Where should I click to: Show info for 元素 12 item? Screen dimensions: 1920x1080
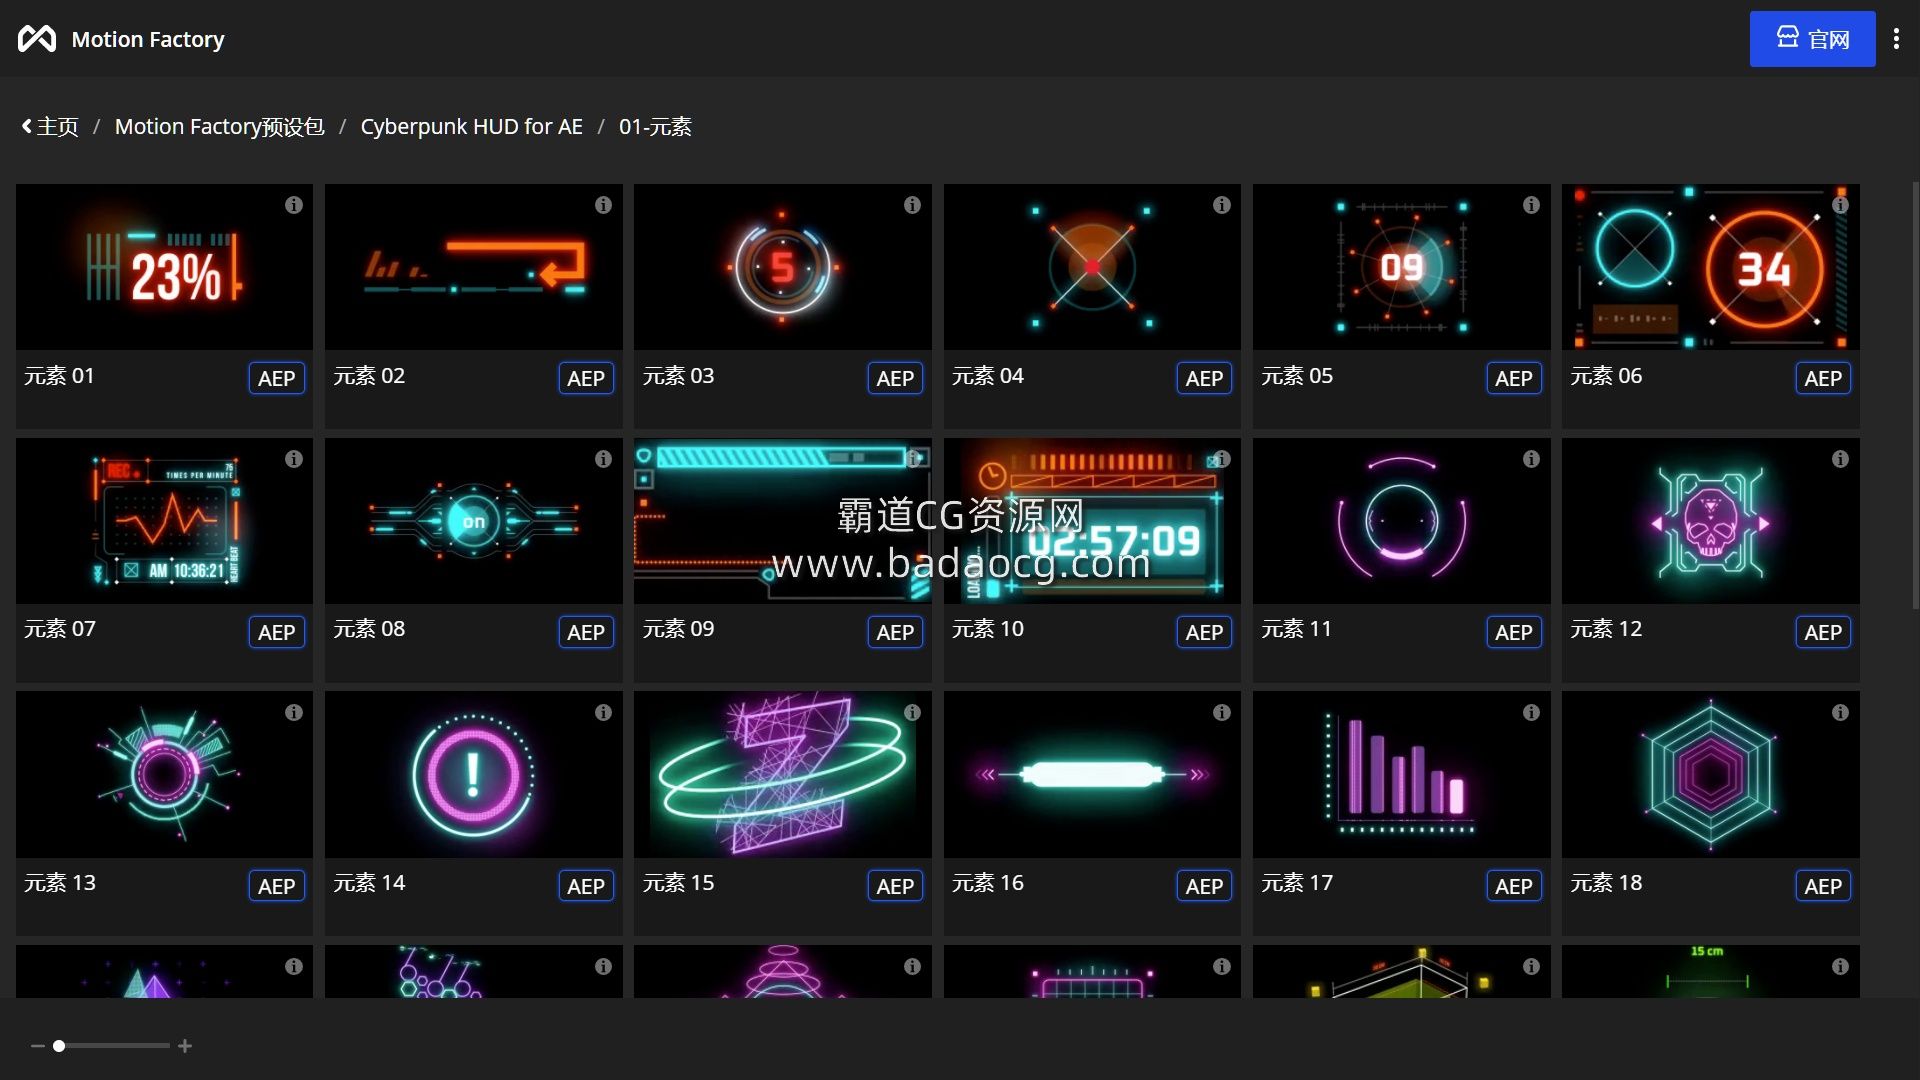click(x=1840, y=459)
